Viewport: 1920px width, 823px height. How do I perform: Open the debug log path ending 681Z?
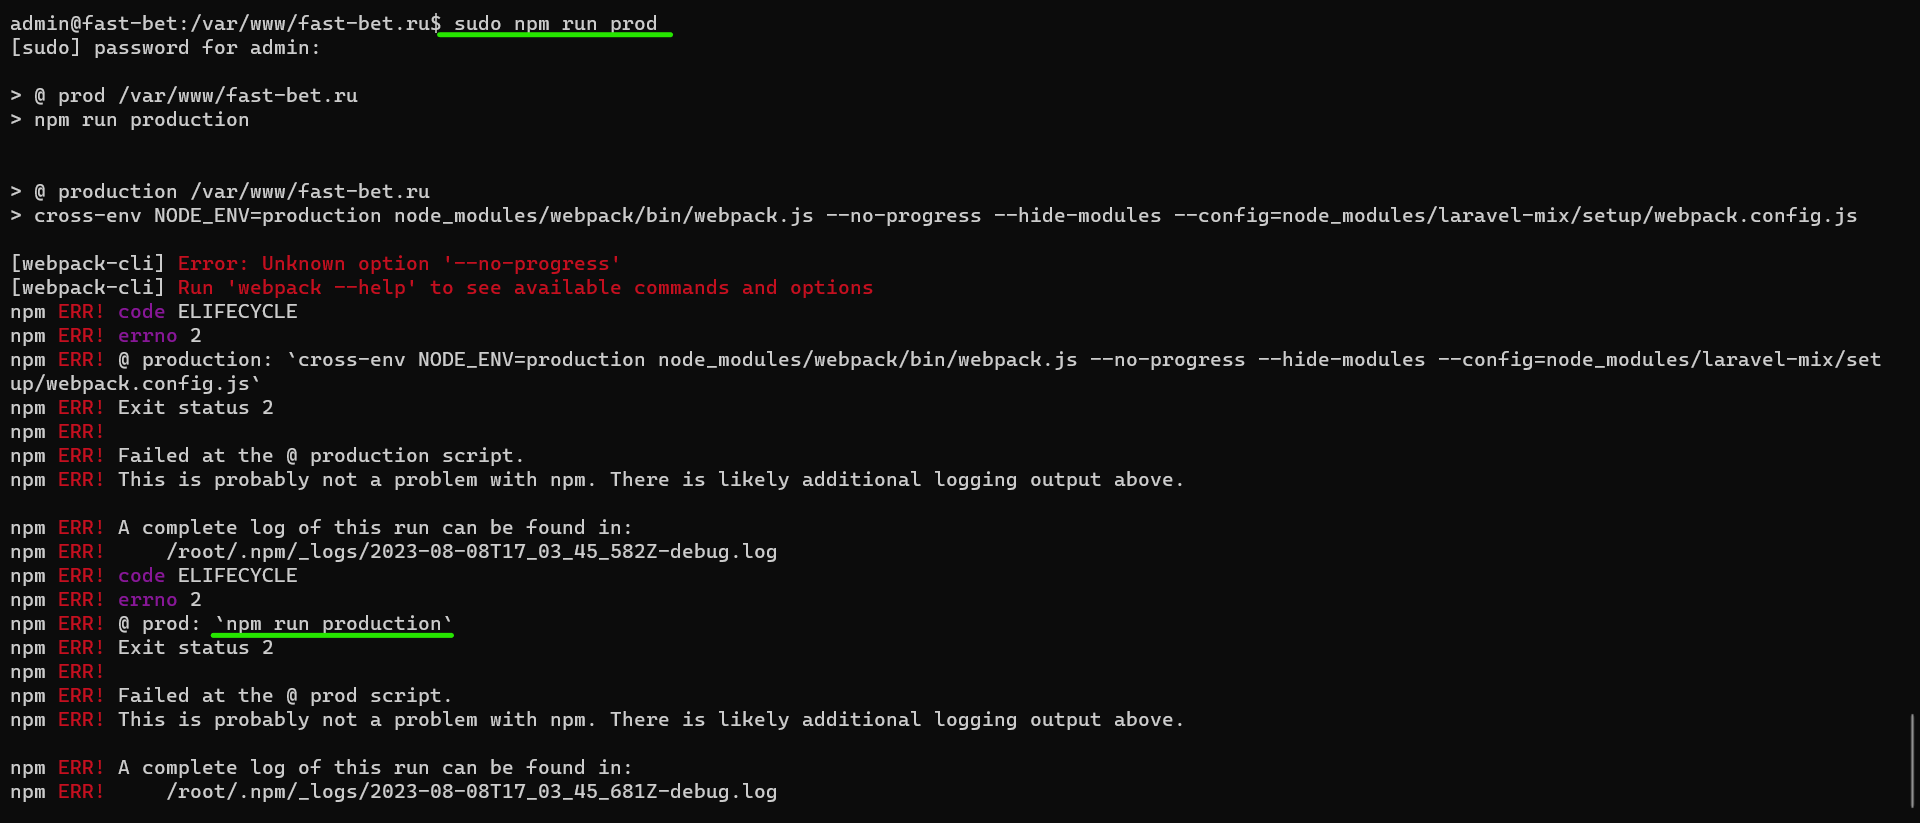point(471,792)
